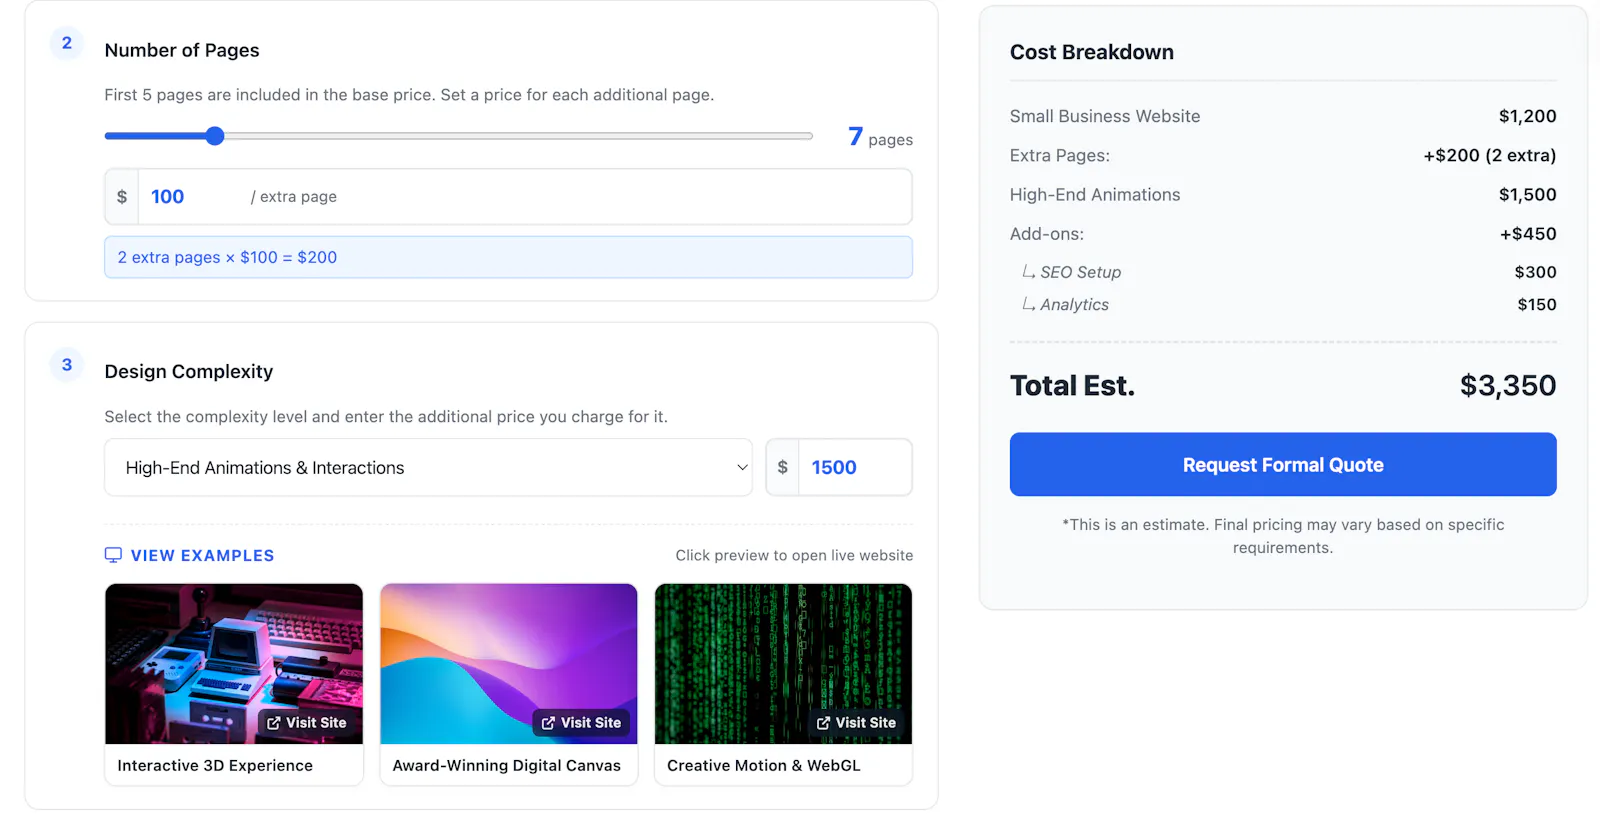Viewport: 1600px width, 827px height.
Task: Click the Total Est. label
Action: click(x=1072, y=385)
